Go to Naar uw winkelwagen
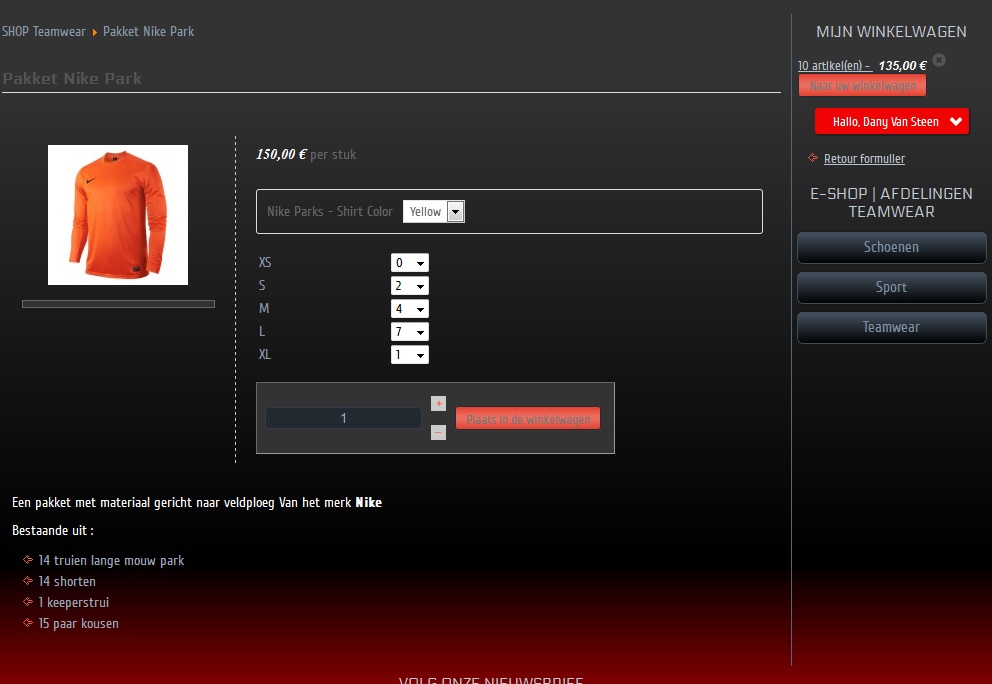The width and height of the screenshot is (992, 684). [x=862, y=85]
